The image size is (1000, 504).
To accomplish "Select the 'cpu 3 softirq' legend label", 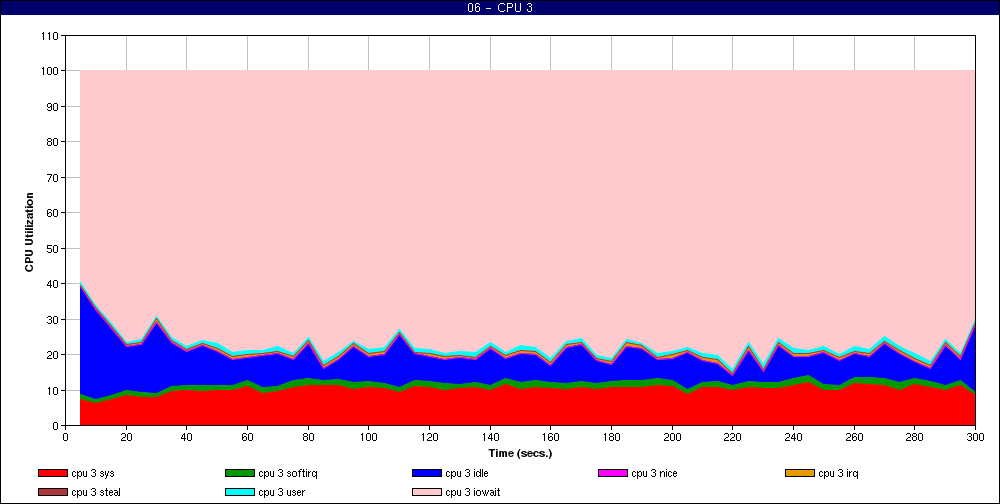I will 288,473.
